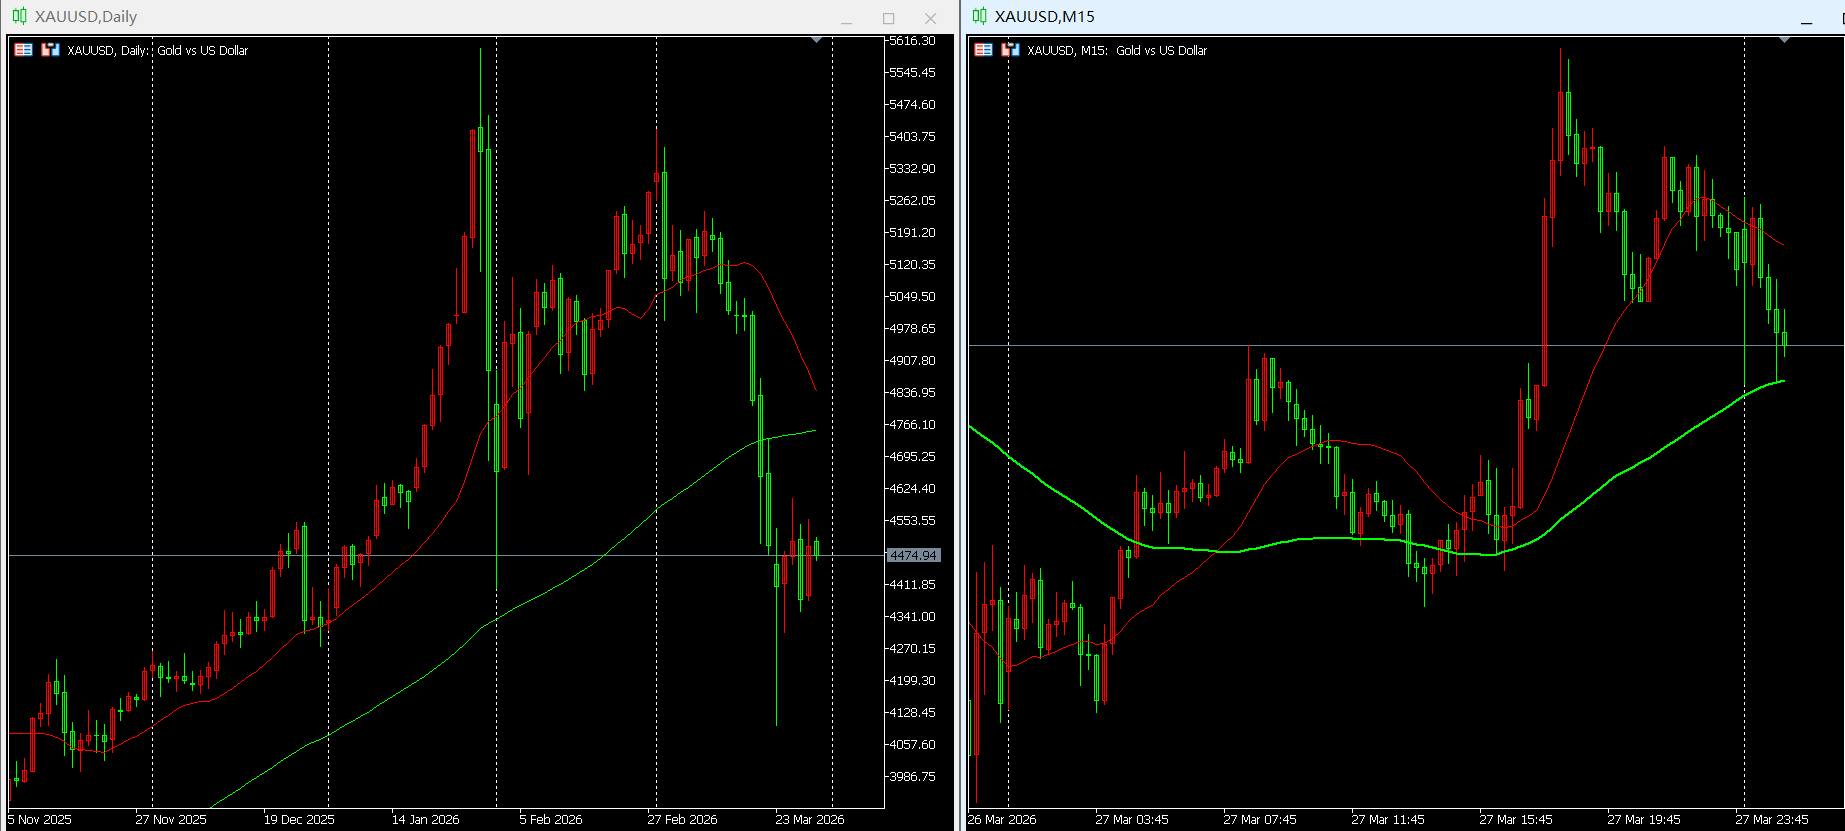Screen dimensions: 1845x831
Task: Click the 5616.30 level on Daily price scale
Action: point(912,41)
